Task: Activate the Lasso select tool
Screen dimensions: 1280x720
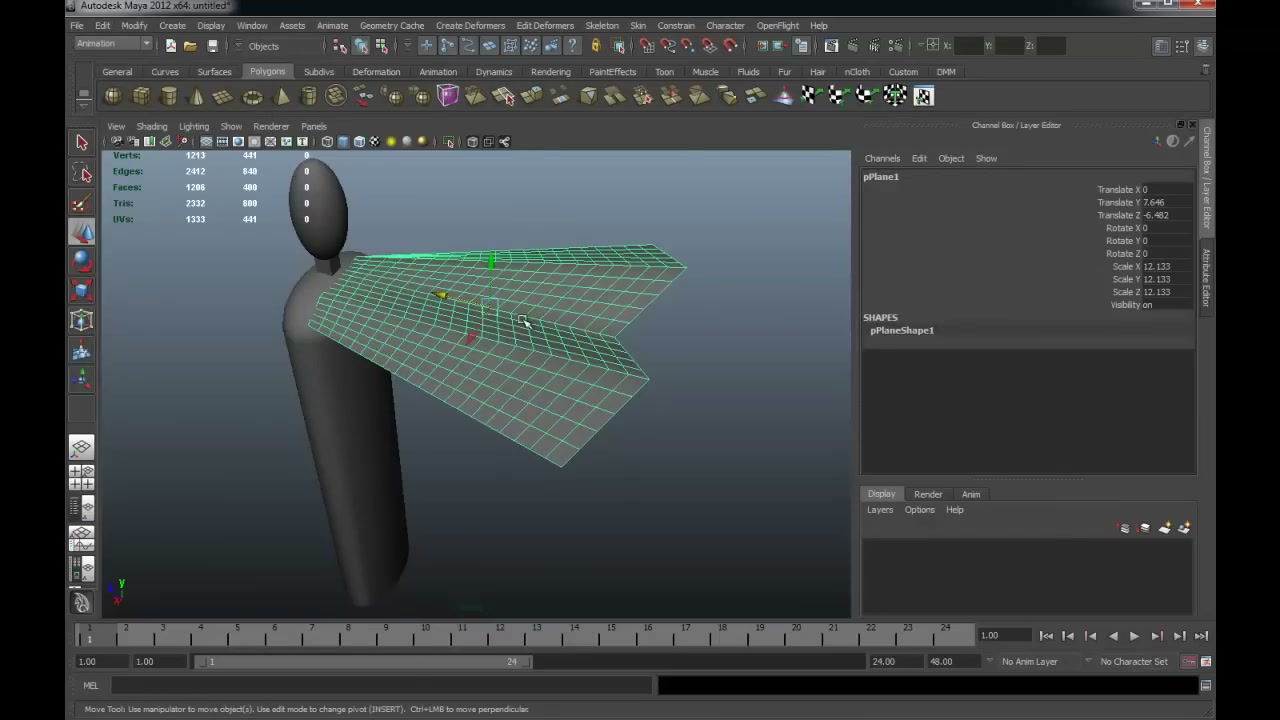Action: [82, 174]
